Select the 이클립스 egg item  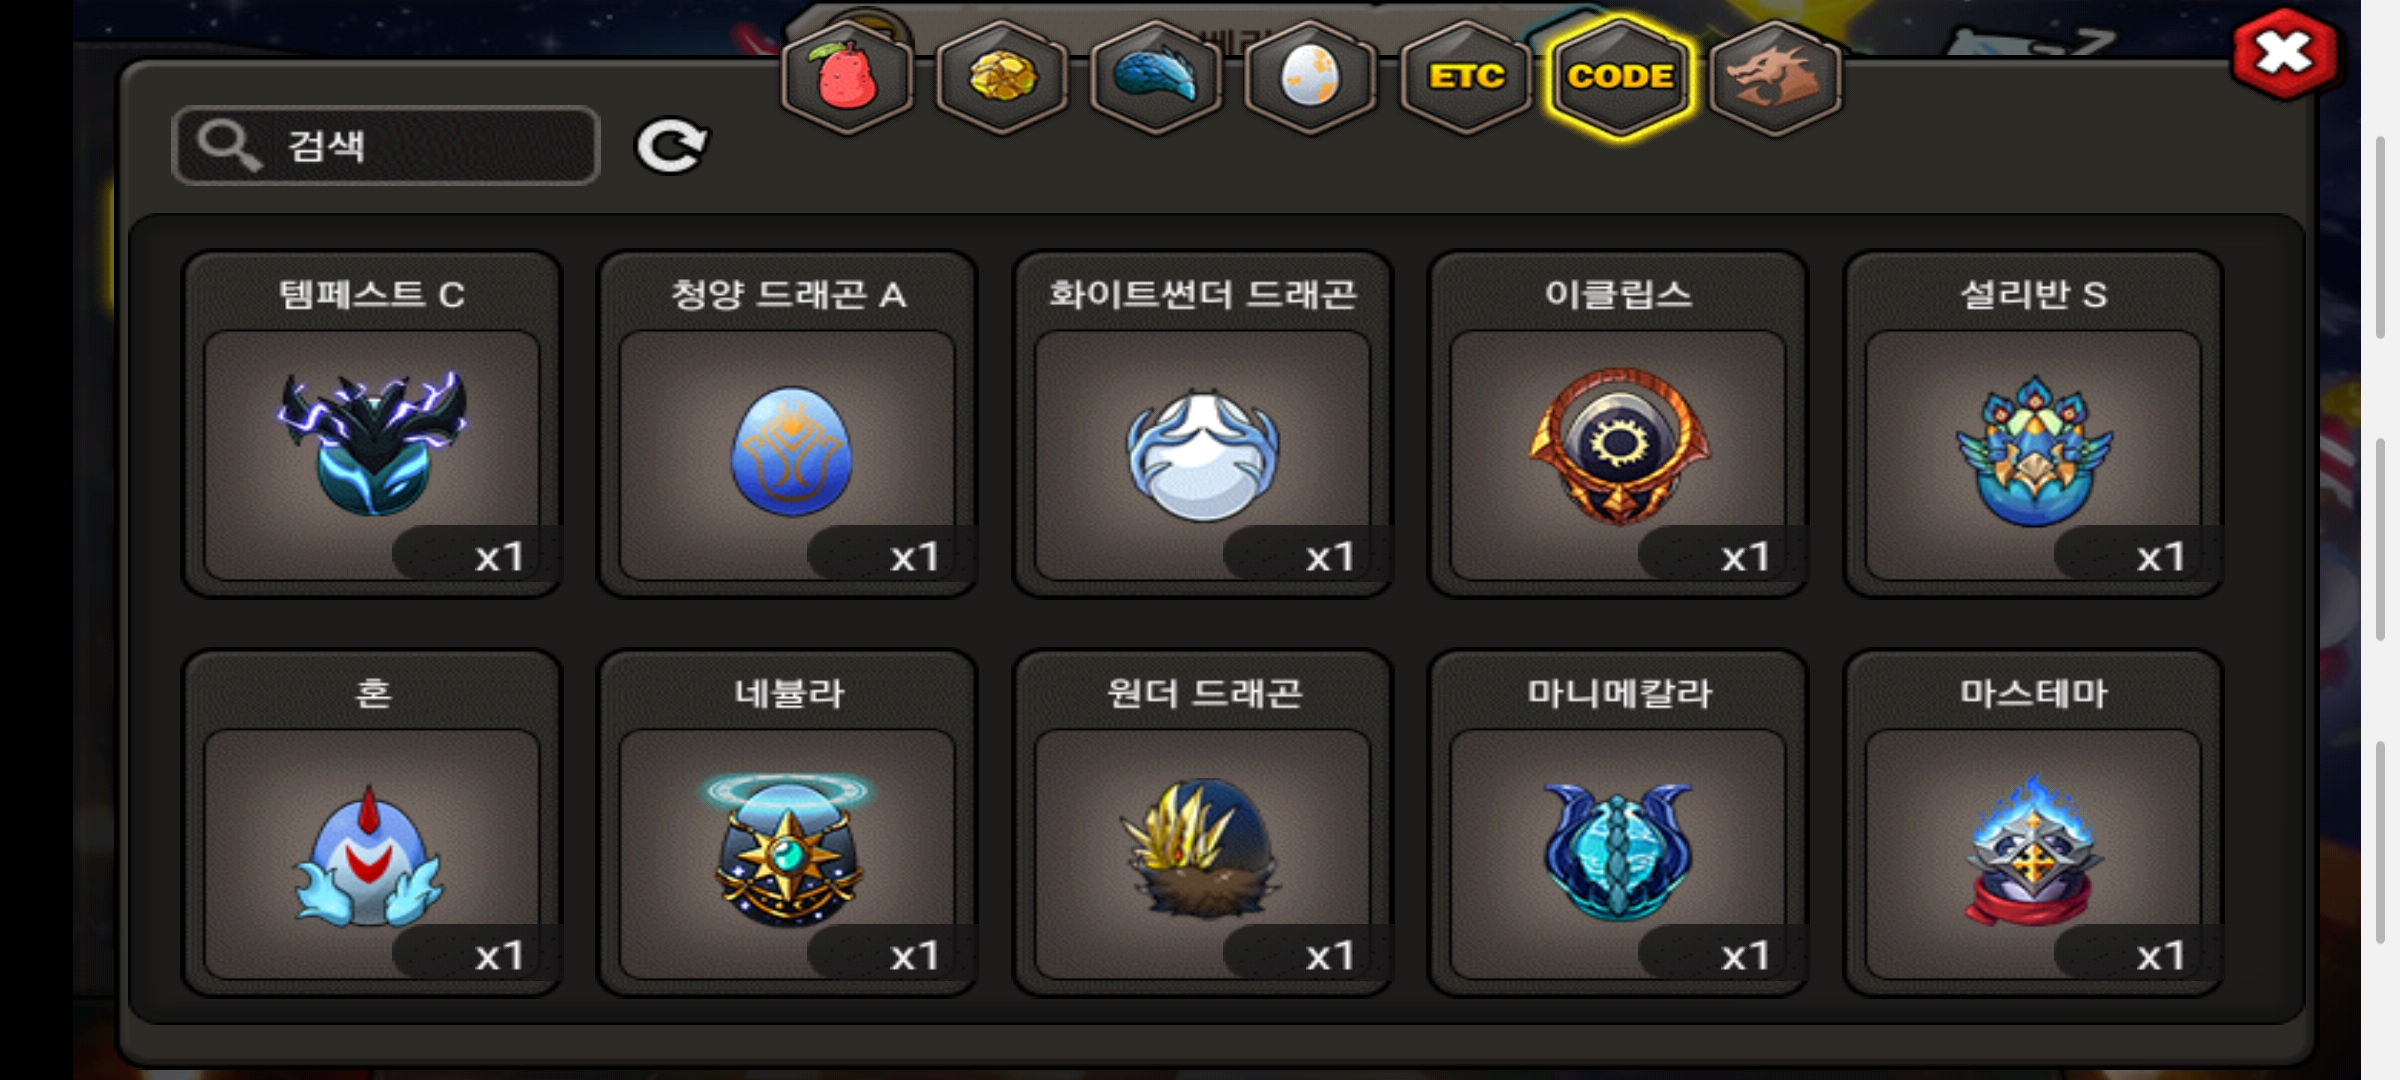[x=1618, y=424]
